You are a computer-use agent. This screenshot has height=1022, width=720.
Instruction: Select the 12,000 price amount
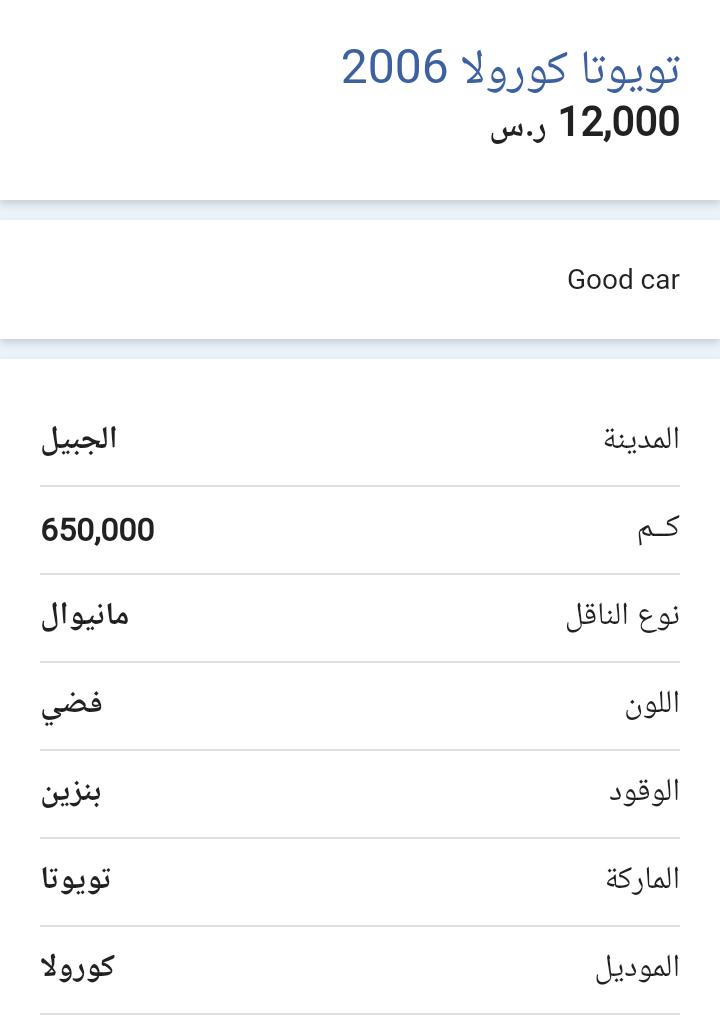619,122
